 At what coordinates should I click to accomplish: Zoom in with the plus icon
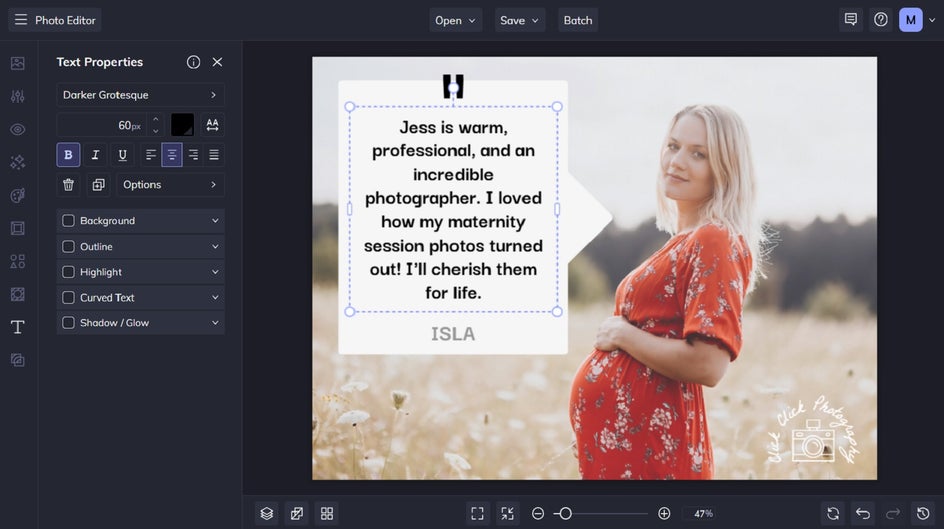(664, 513)
